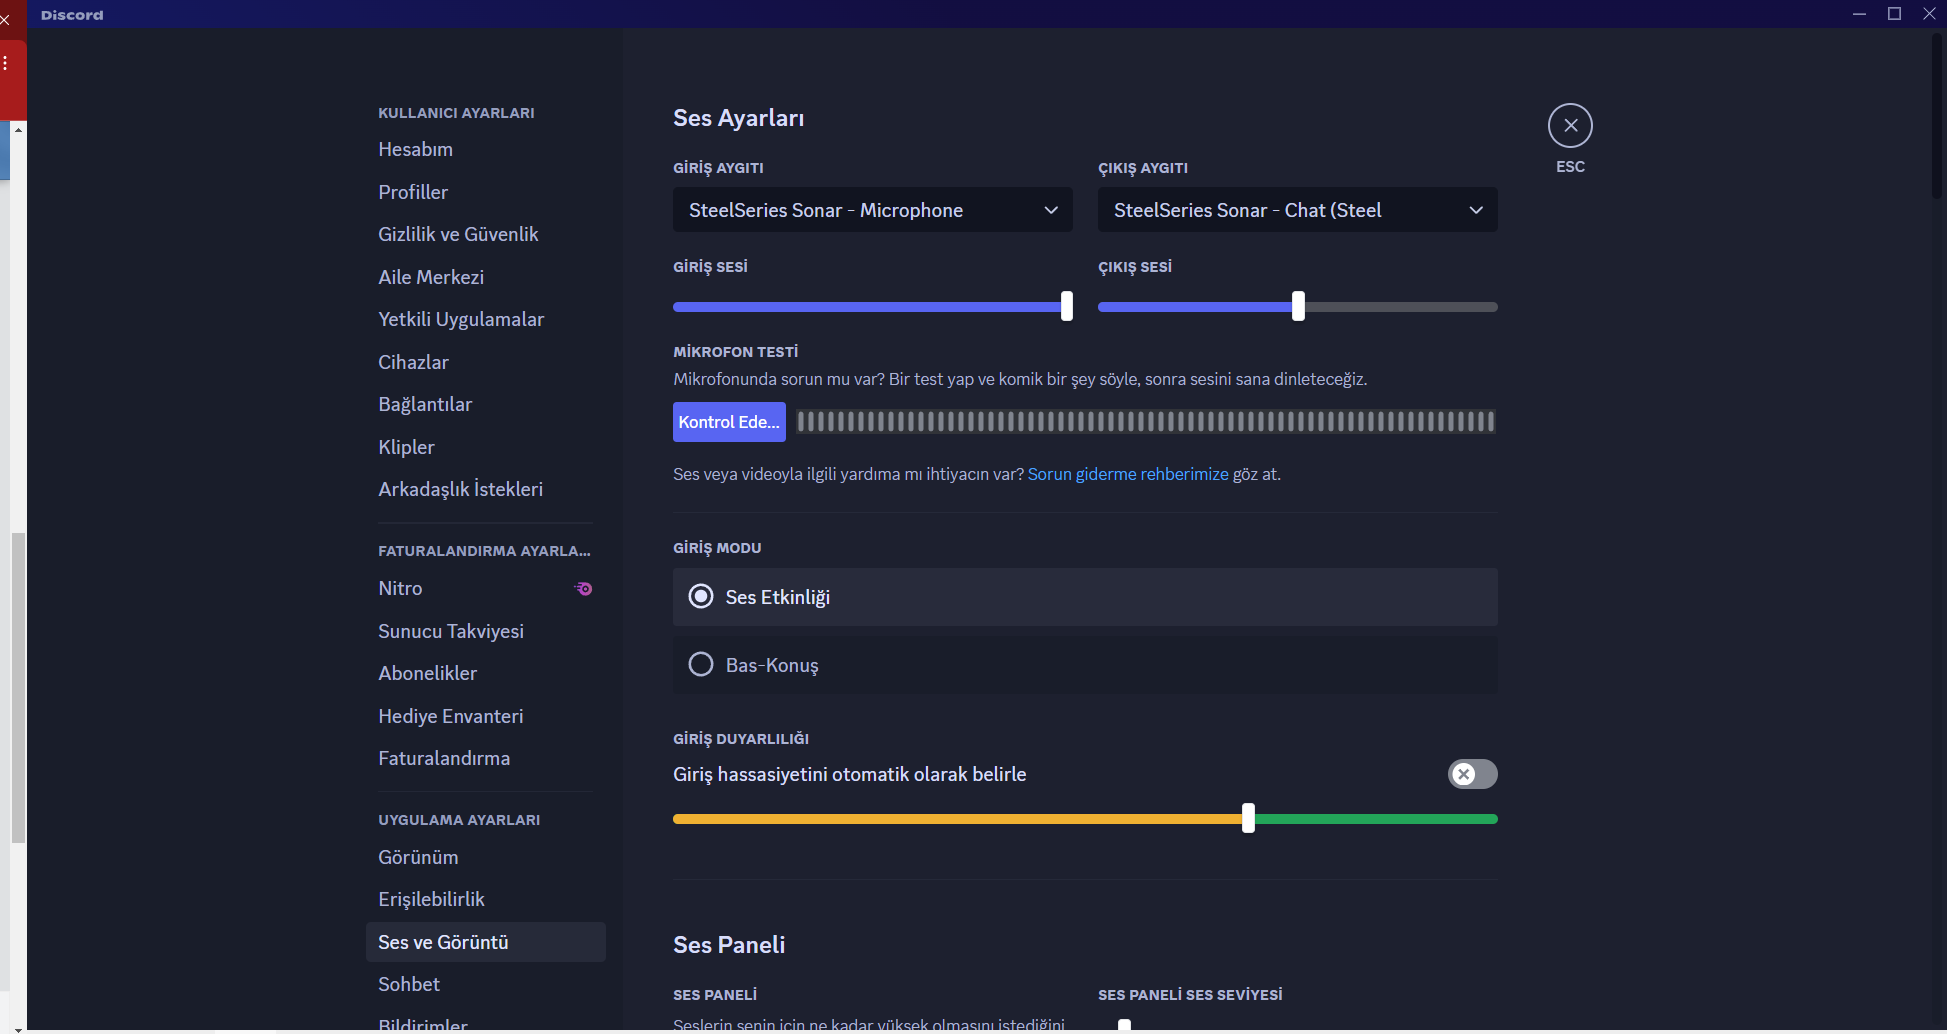The height and width of the screenshot is (1034, 1947).
Task: Open the input device dropdown chevron
Action: [1051, 210]
